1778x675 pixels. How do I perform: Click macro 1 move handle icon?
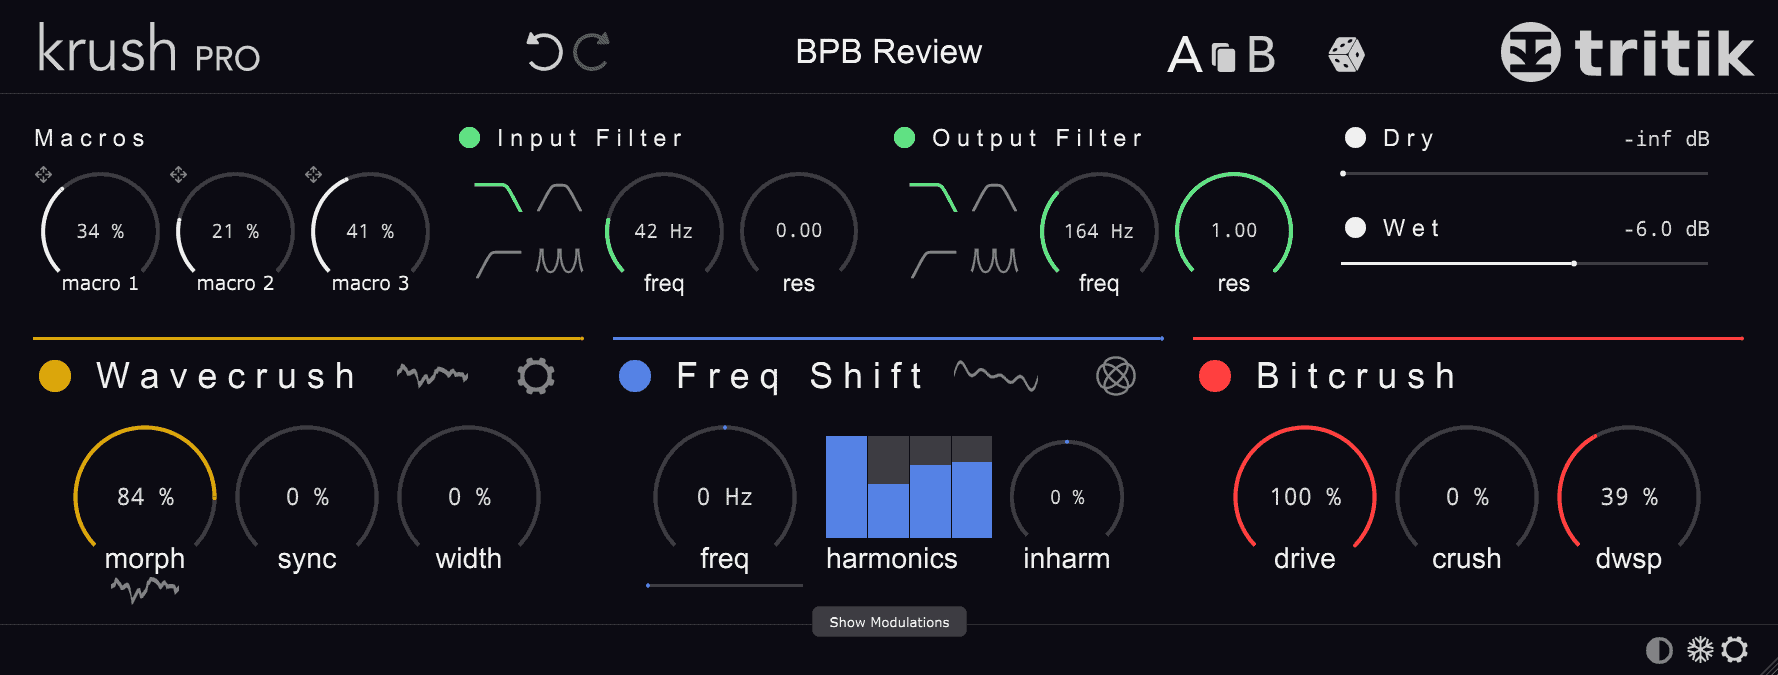coord(43,174)
